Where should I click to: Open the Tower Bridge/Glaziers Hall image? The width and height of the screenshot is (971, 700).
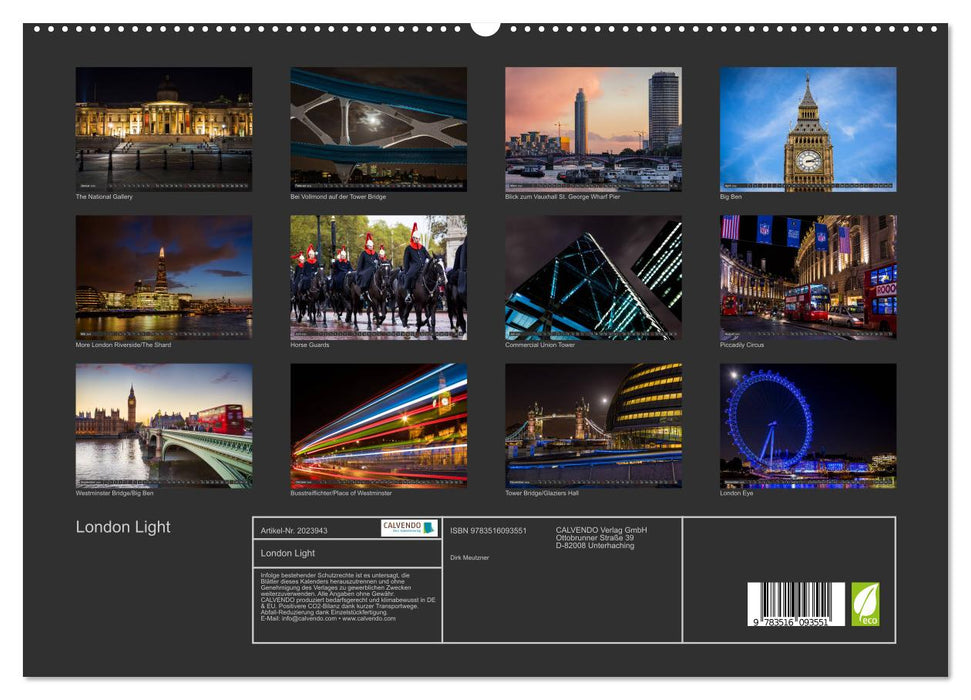coord(592,424)
